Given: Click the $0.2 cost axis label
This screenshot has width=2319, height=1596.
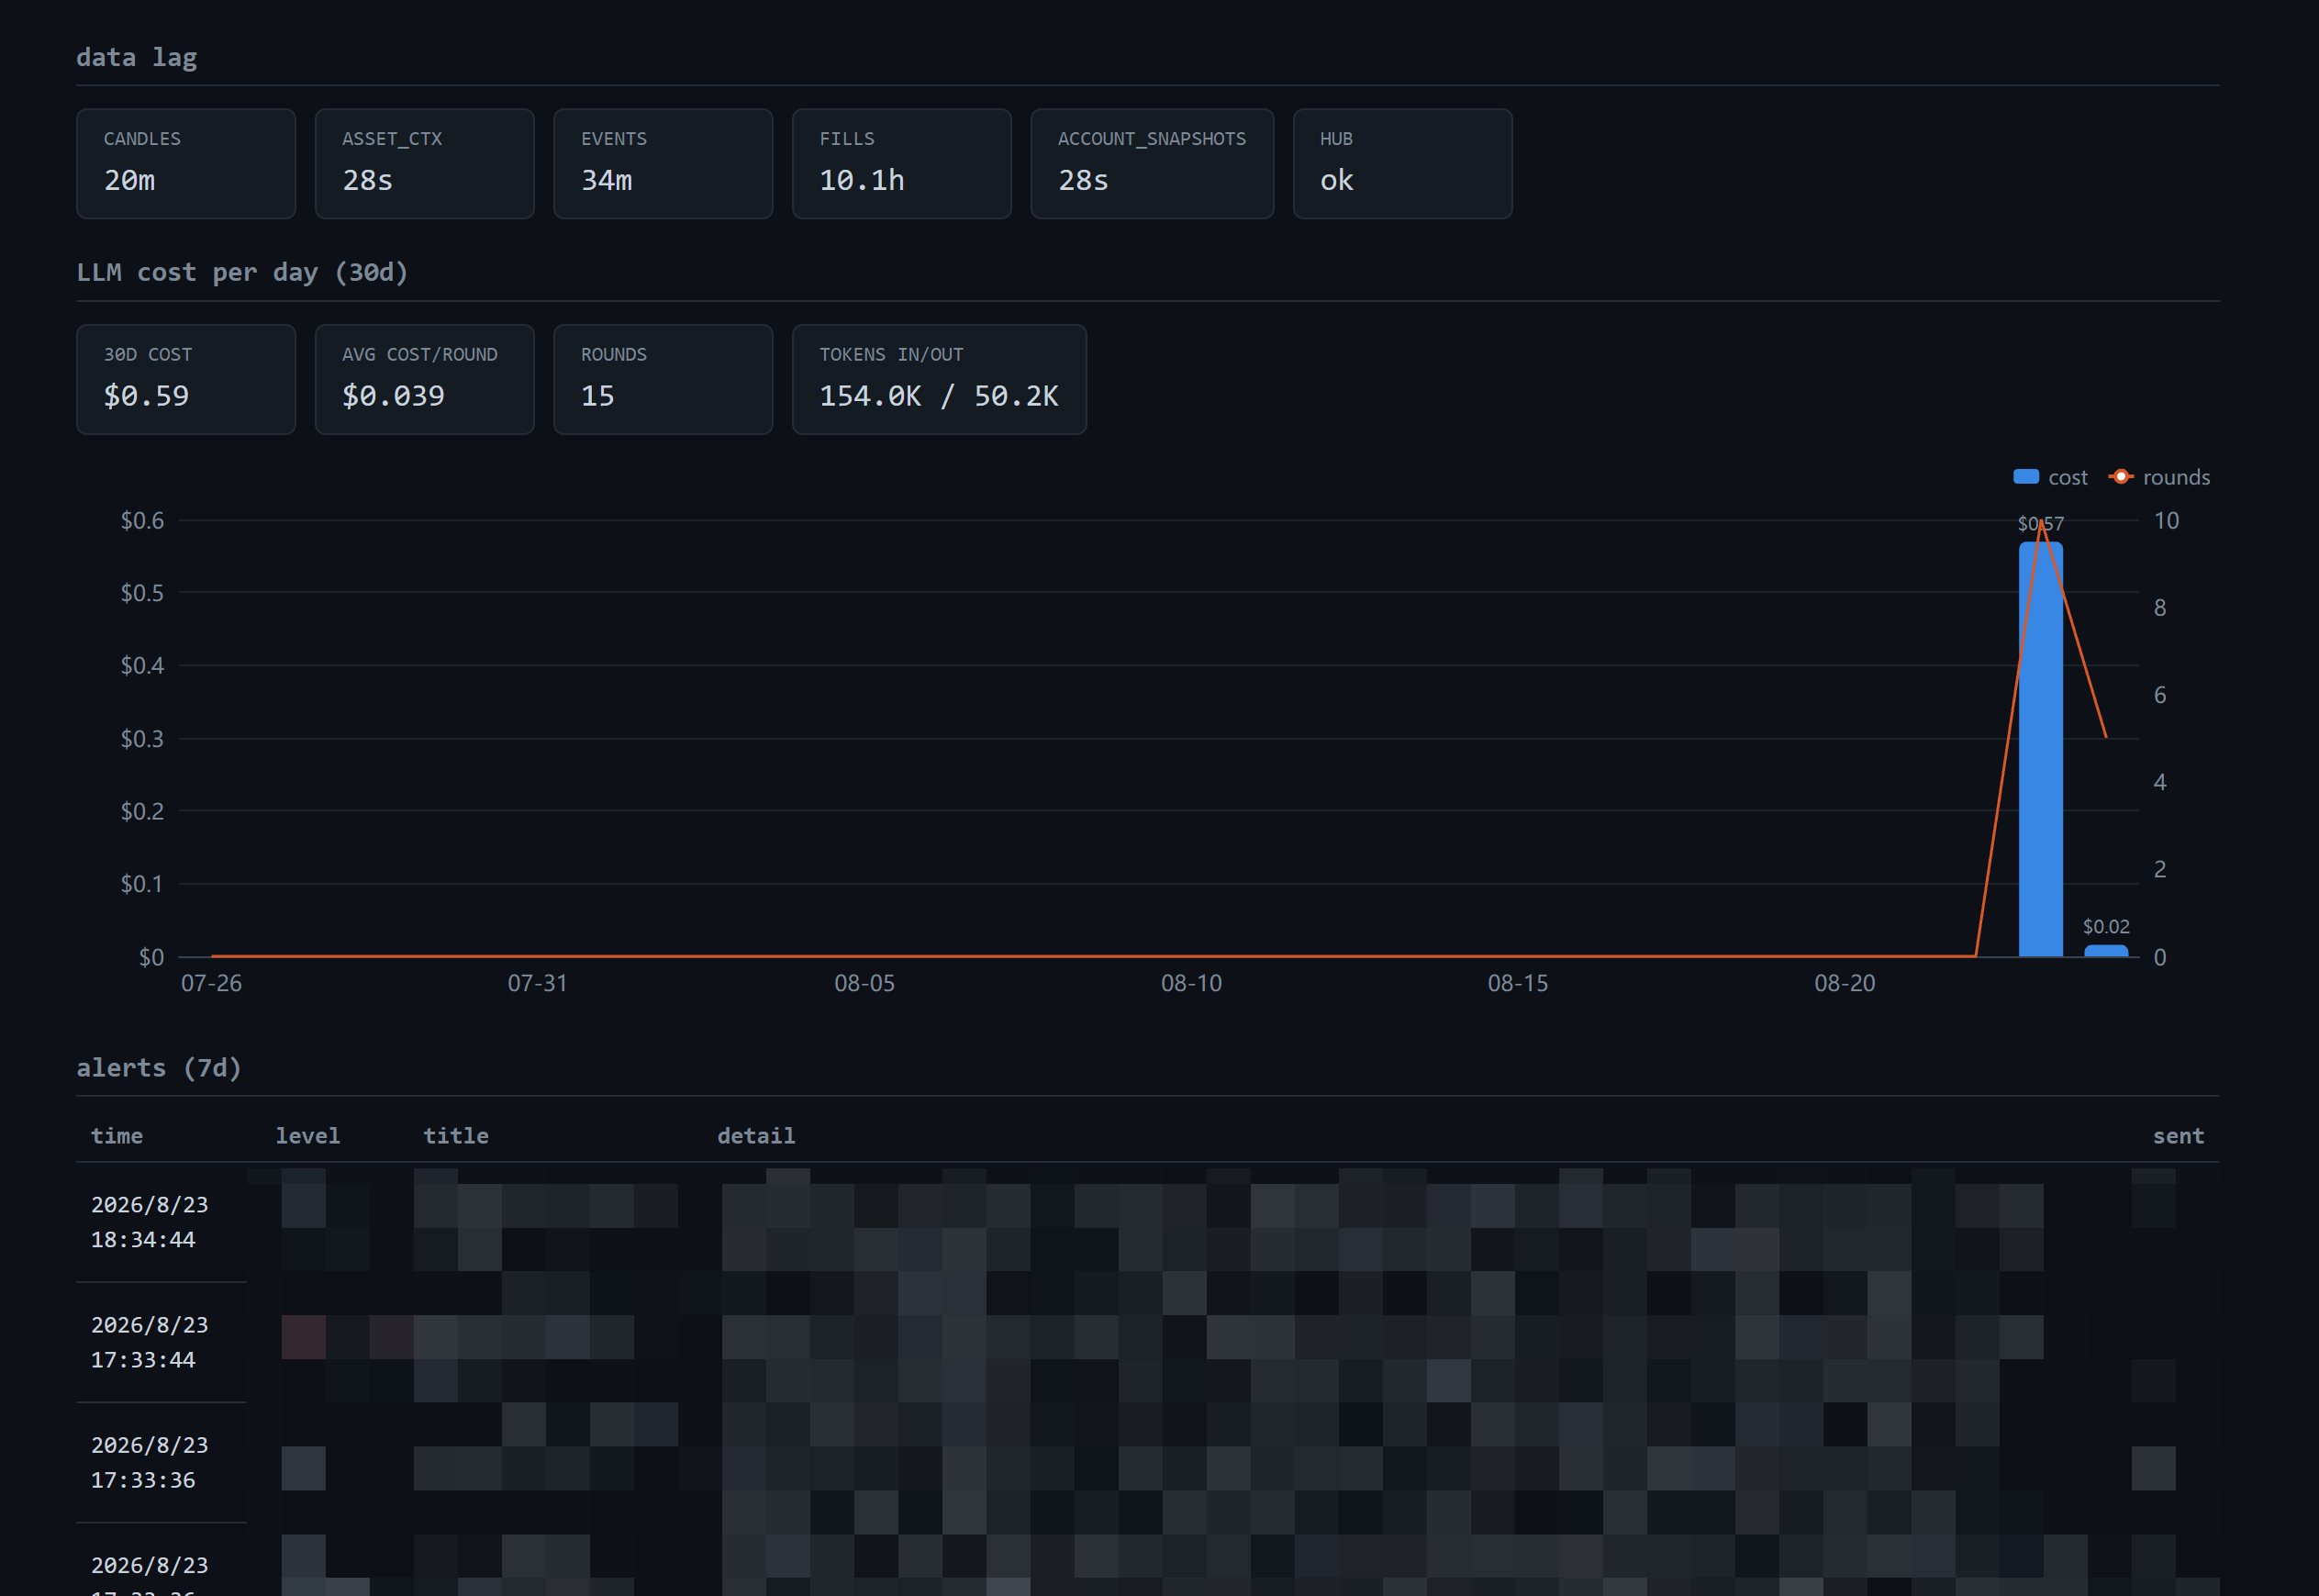Looking at the screenshot, I should (x=142, y=811).
